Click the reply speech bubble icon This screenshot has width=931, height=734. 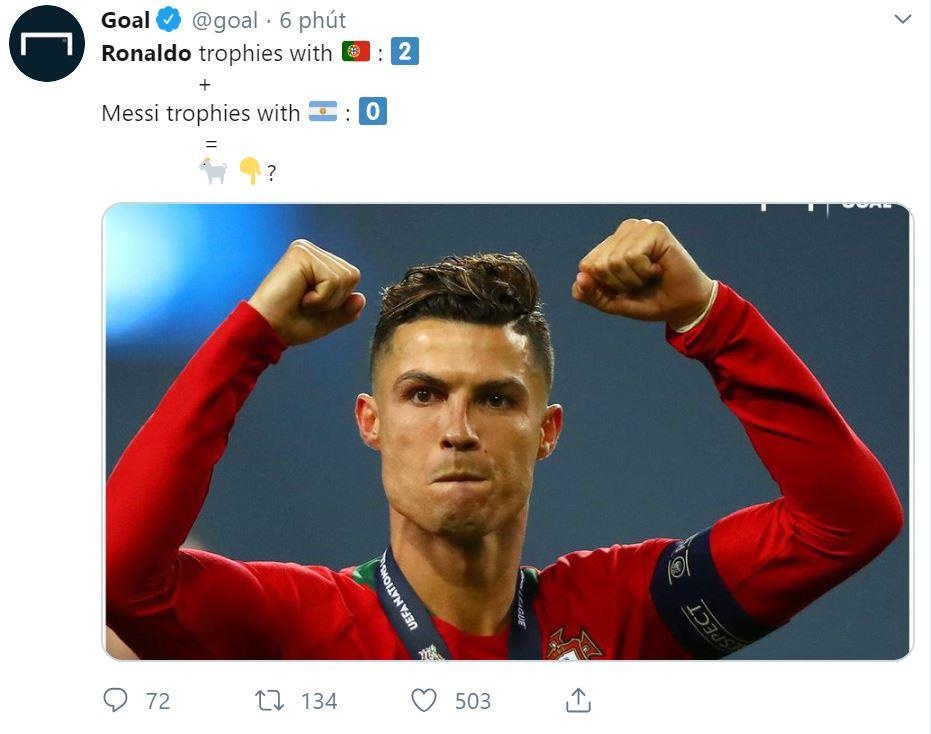click(116, 701)
